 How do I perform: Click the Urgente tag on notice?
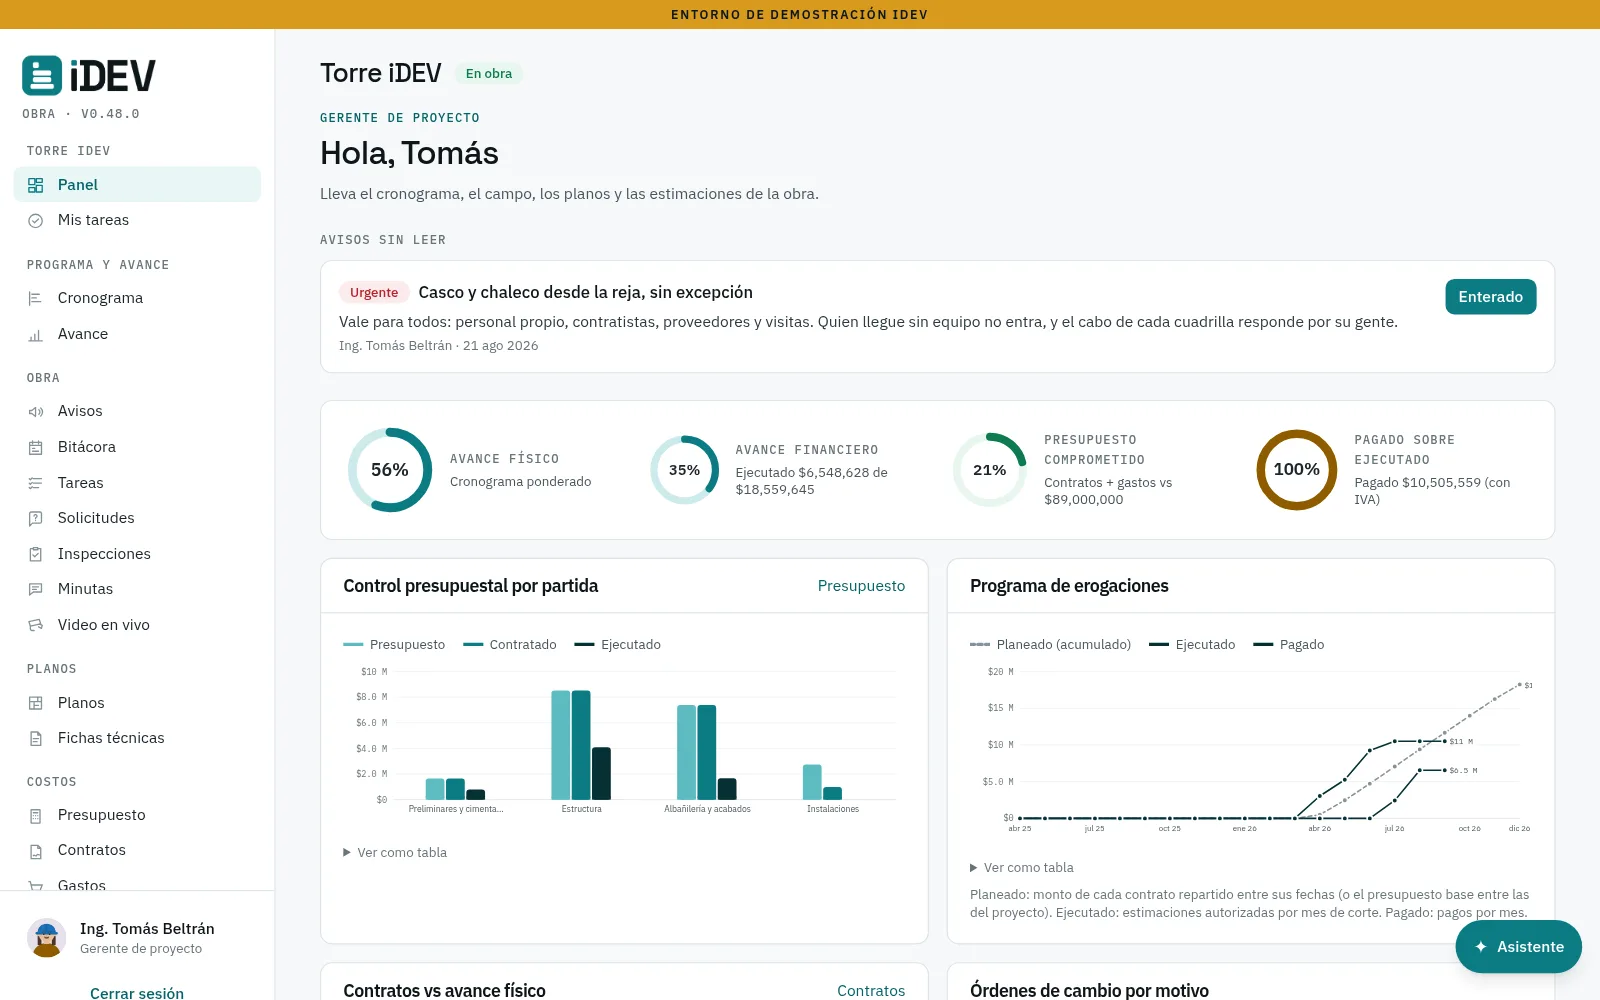(374, 293)
